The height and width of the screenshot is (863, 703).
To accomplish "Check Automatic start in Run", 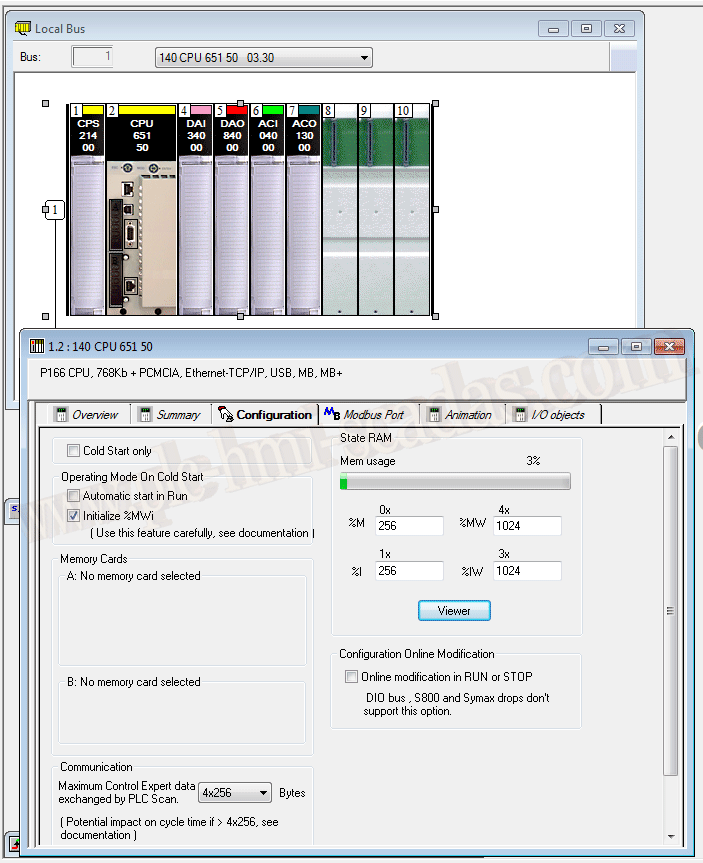I will (73, 496).
